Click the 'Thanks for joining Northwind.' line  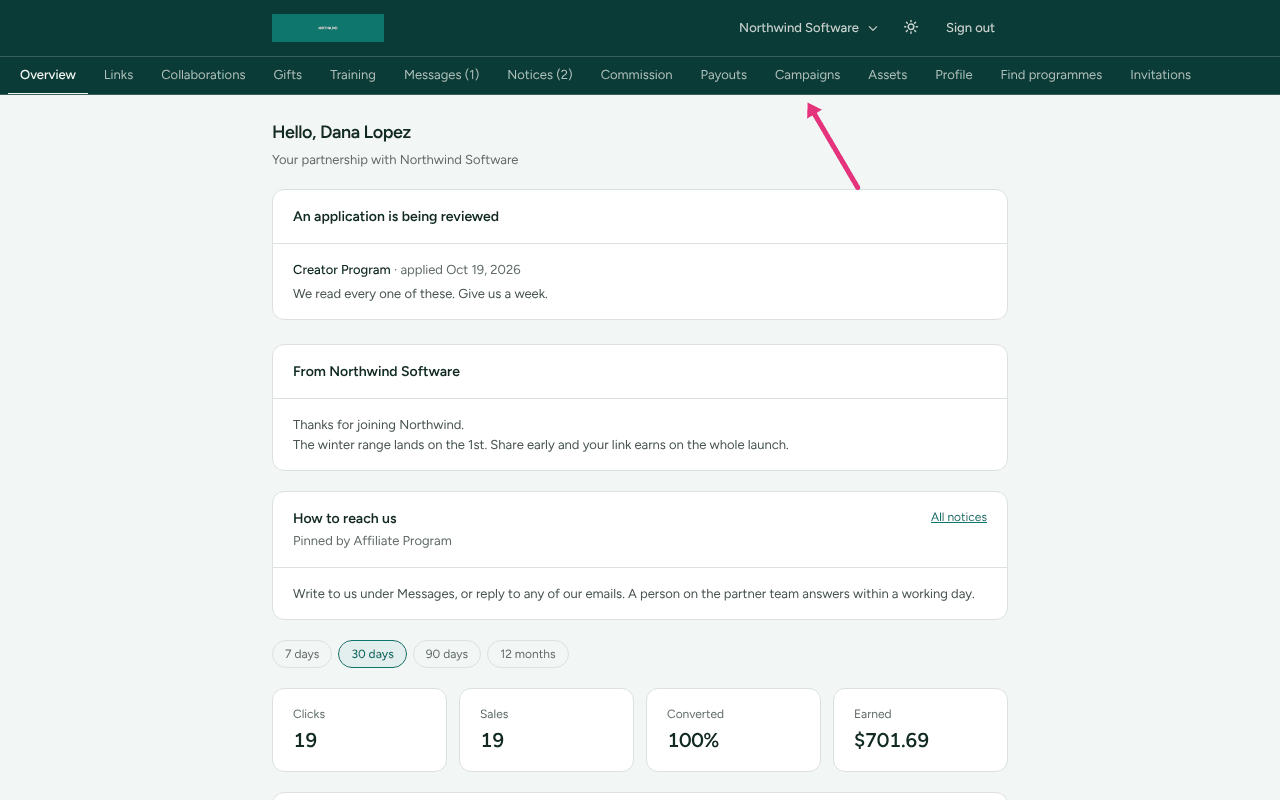coord(378,425)
